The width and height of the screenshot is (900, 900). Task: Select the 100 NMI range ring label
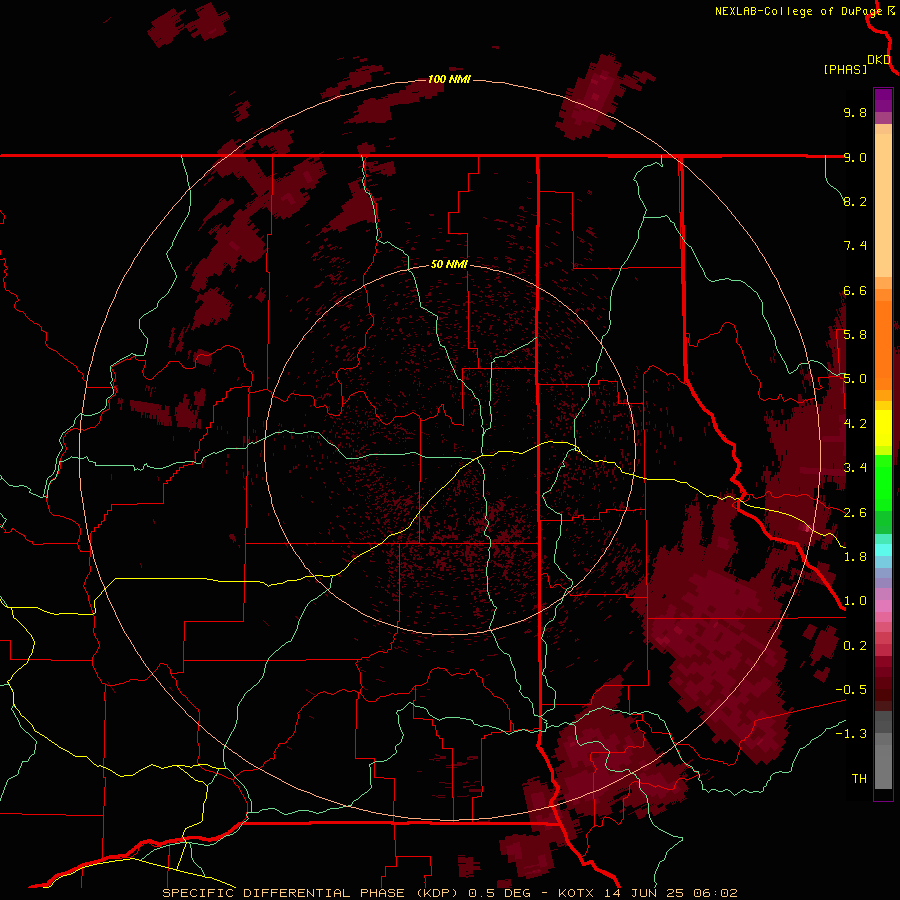(x=449, y=79)
